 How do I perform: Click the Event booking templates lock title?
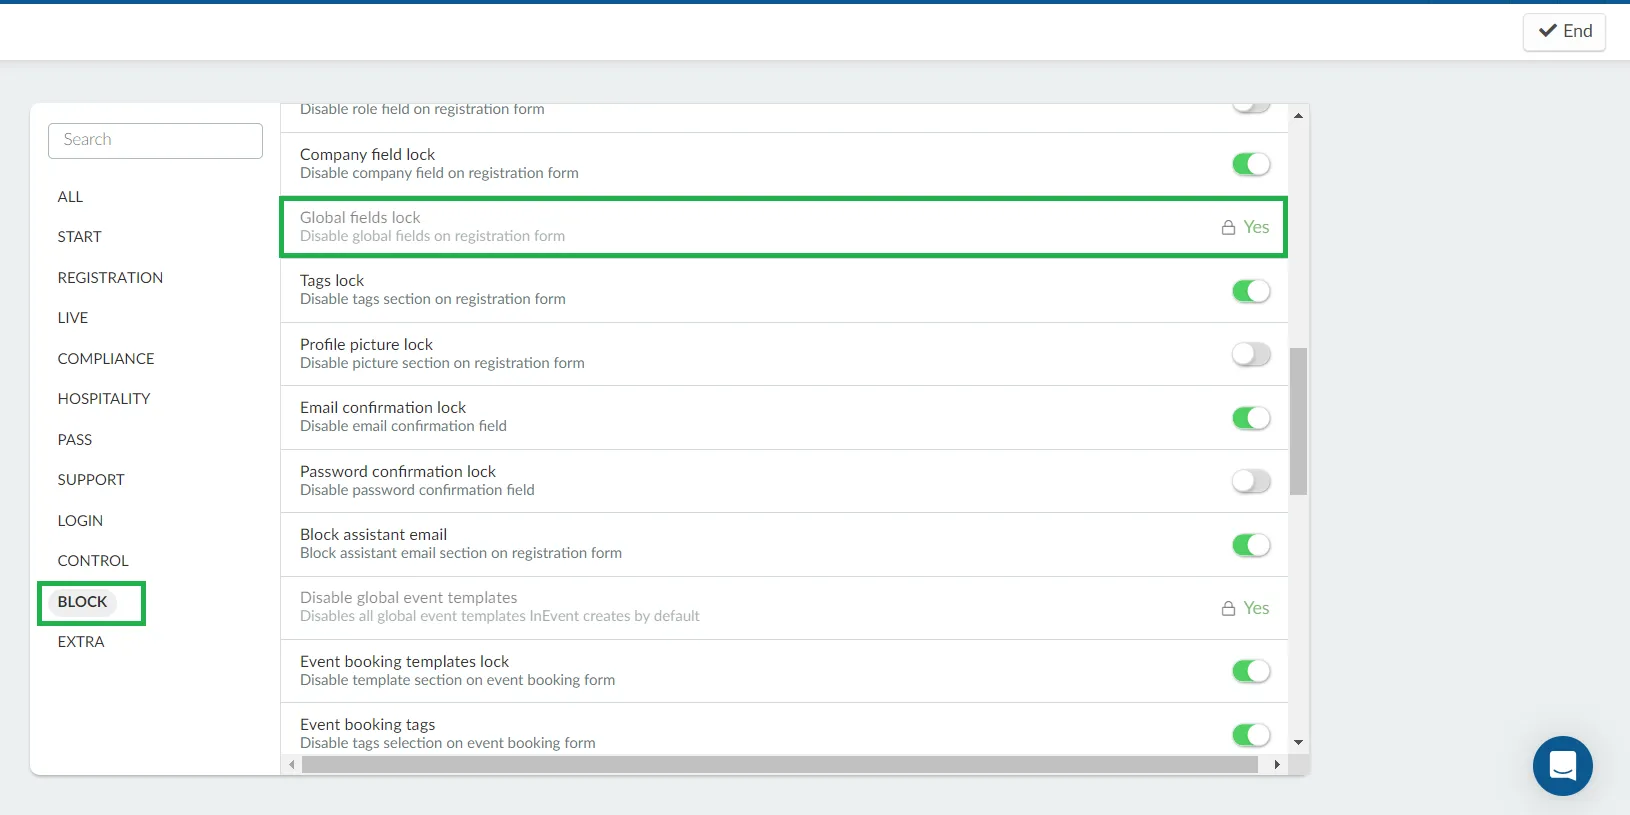(x=404, y=662)
